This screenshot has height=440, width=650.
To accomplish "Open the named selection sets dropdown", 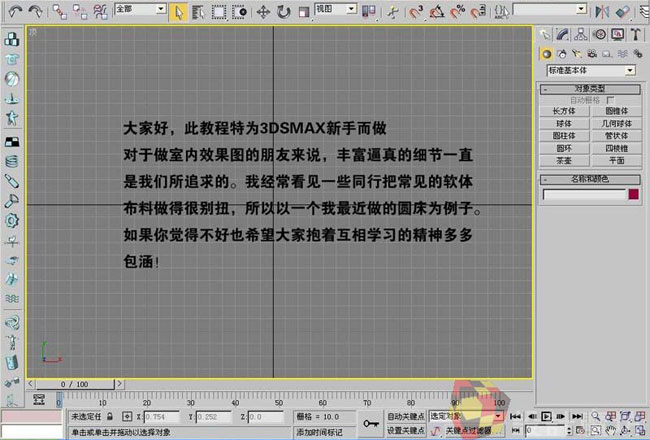I will 550,9.
